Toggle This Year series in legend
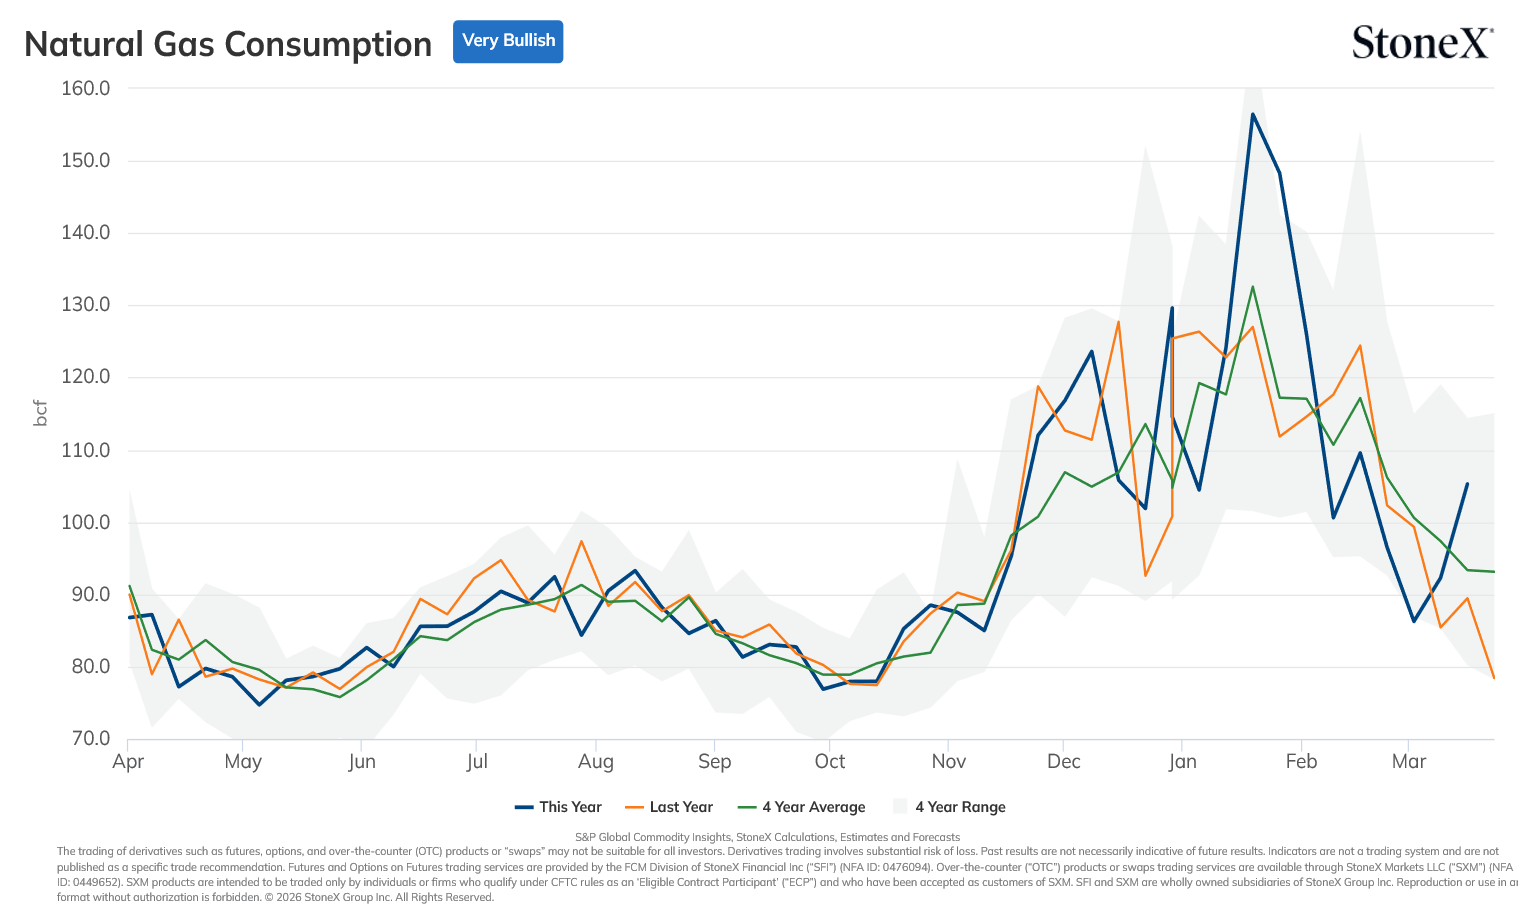Screen dimensions: 1518x911 coord(558,807)
